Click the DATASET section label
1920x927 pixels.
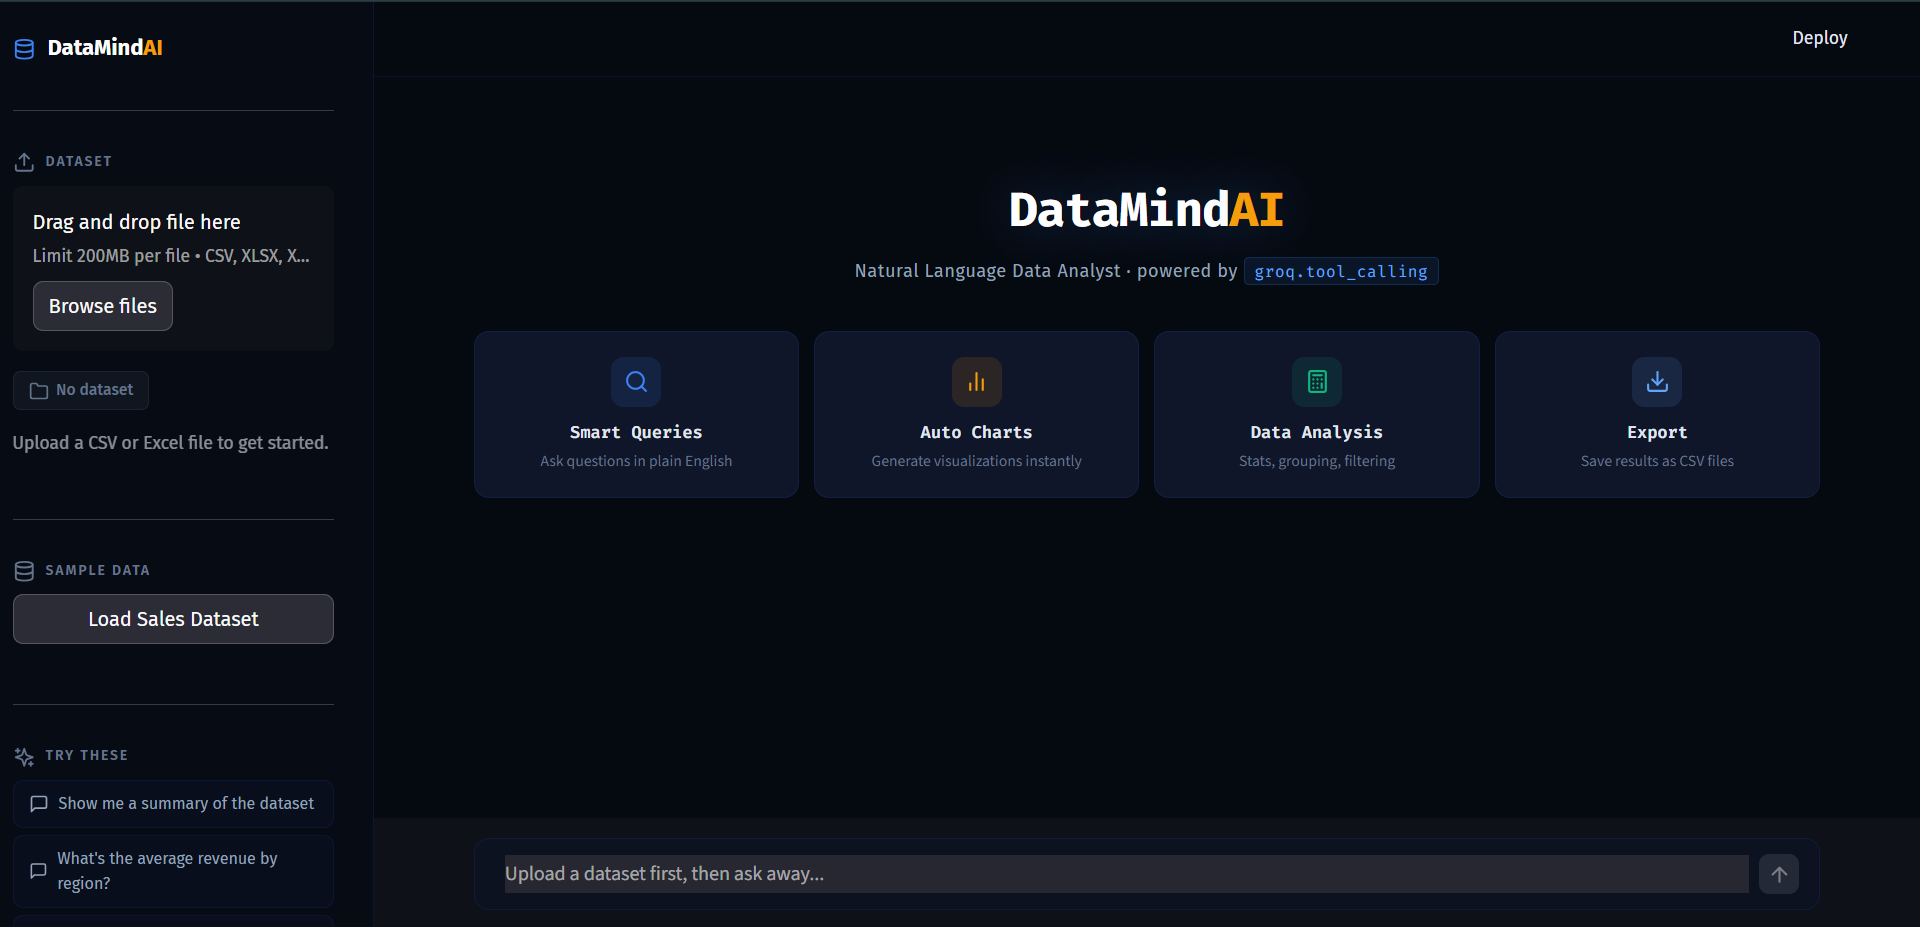click(78, 162)
